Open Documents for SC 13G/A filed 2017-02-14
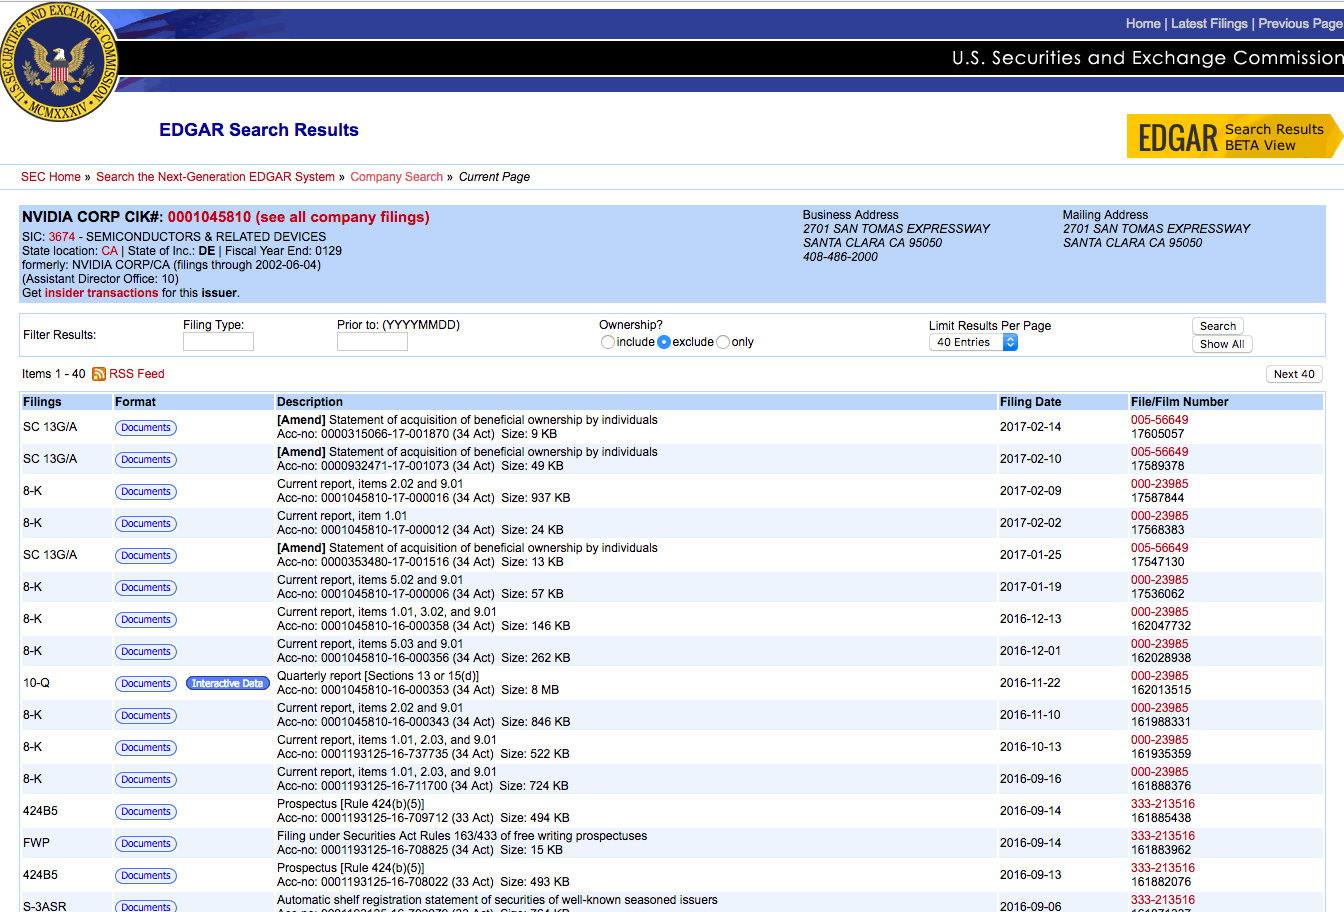This screenshot has width=1344, height=912. (x=146, y=428)
